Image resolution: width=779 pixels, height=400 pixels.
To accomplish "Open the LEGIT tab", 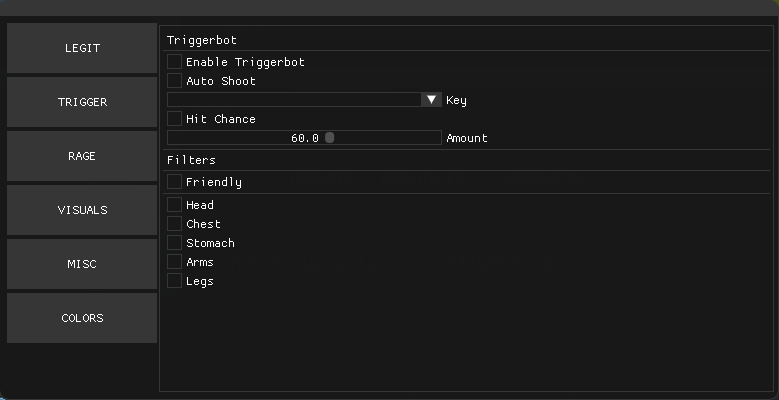I will 82,48.
